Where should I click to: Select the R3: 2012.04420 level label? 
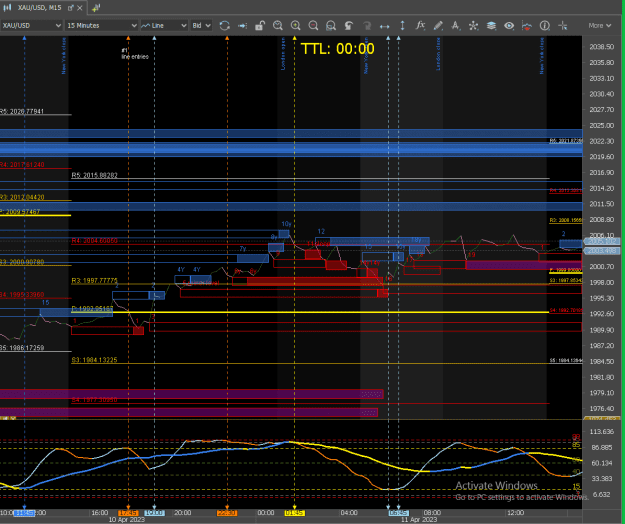pos(22,197)
